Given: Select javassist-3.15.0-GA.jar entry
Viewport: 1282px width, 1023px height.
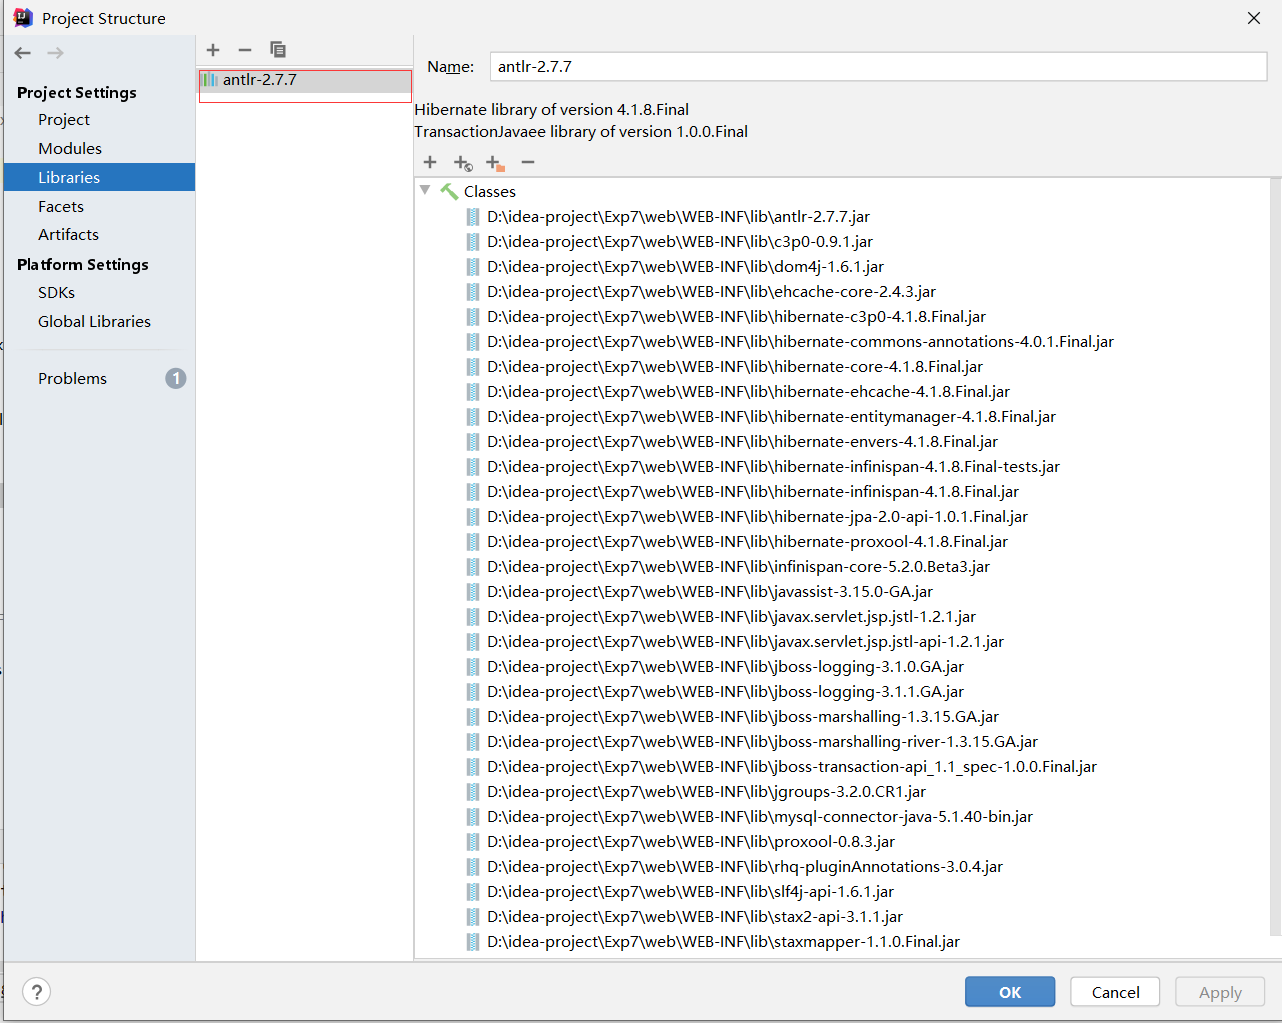Looking at the screenshot, I should 710,592.
